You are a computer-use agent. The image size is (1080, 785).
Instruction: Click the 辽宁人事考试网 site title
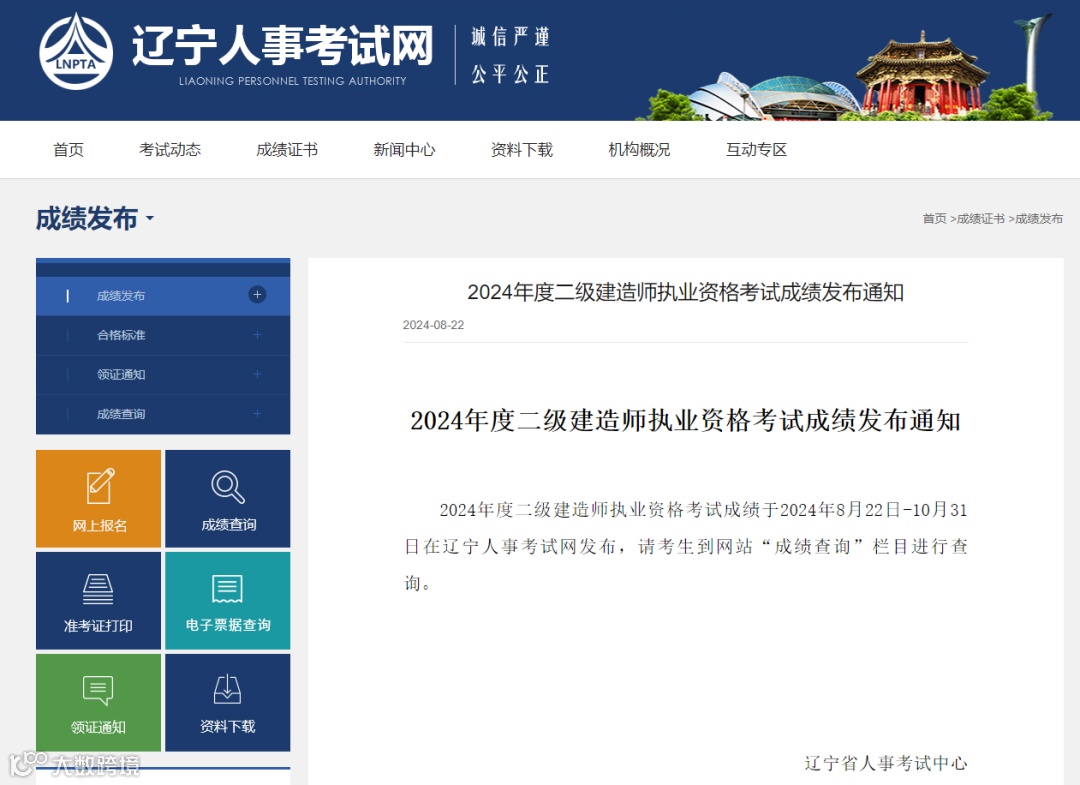click(283, 45)
